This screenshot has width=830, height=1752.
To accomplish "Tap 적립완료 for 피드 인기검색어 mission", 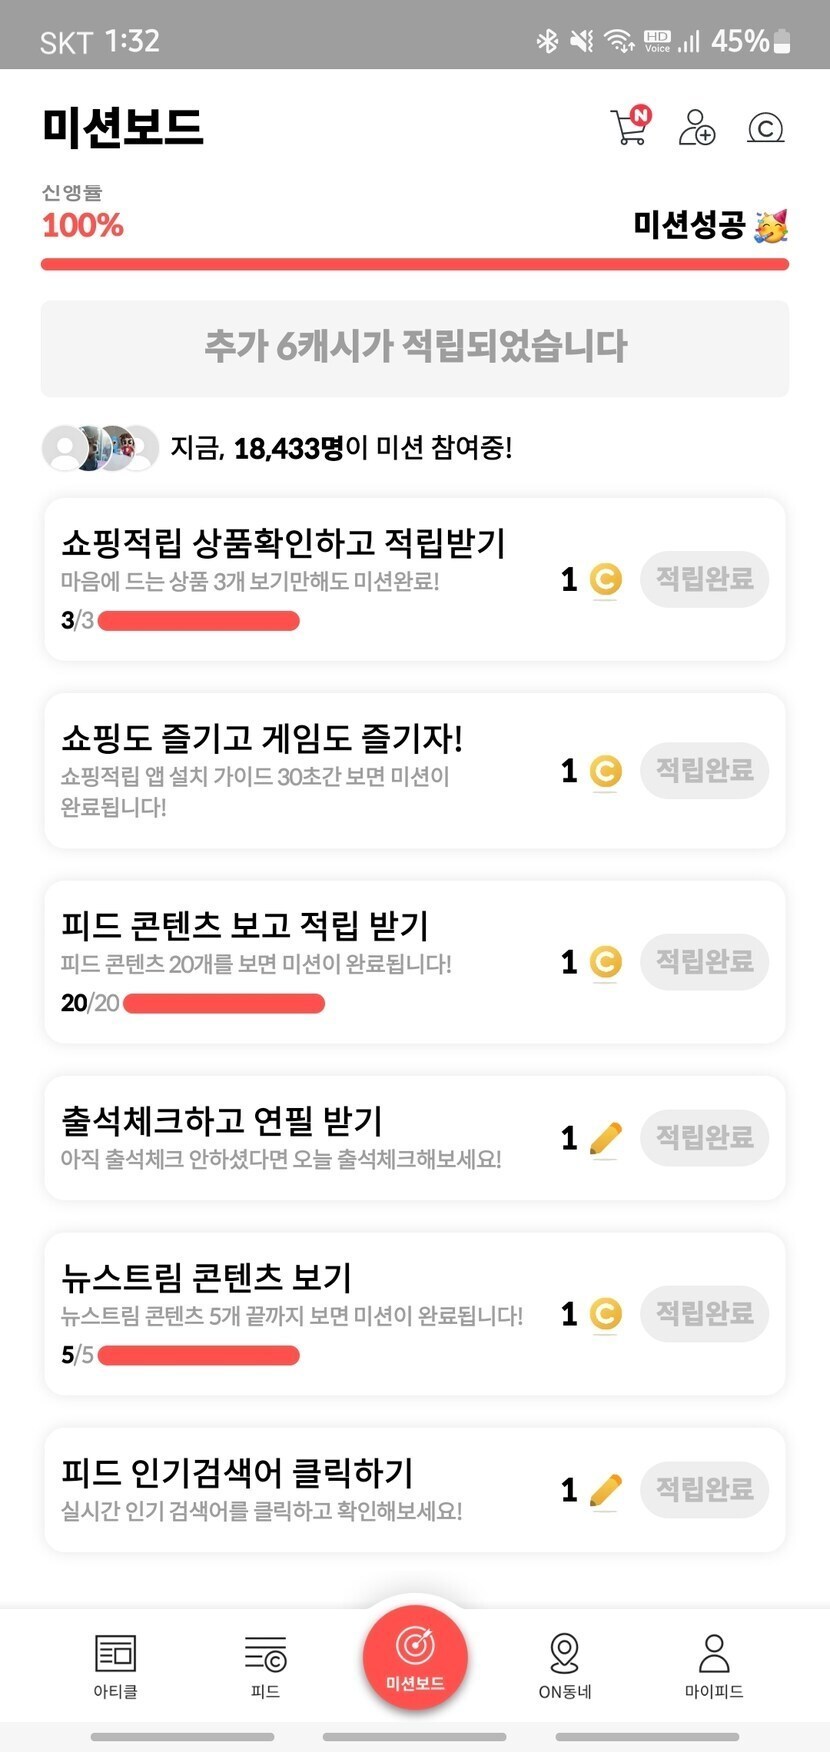I will coord(704,1489).
